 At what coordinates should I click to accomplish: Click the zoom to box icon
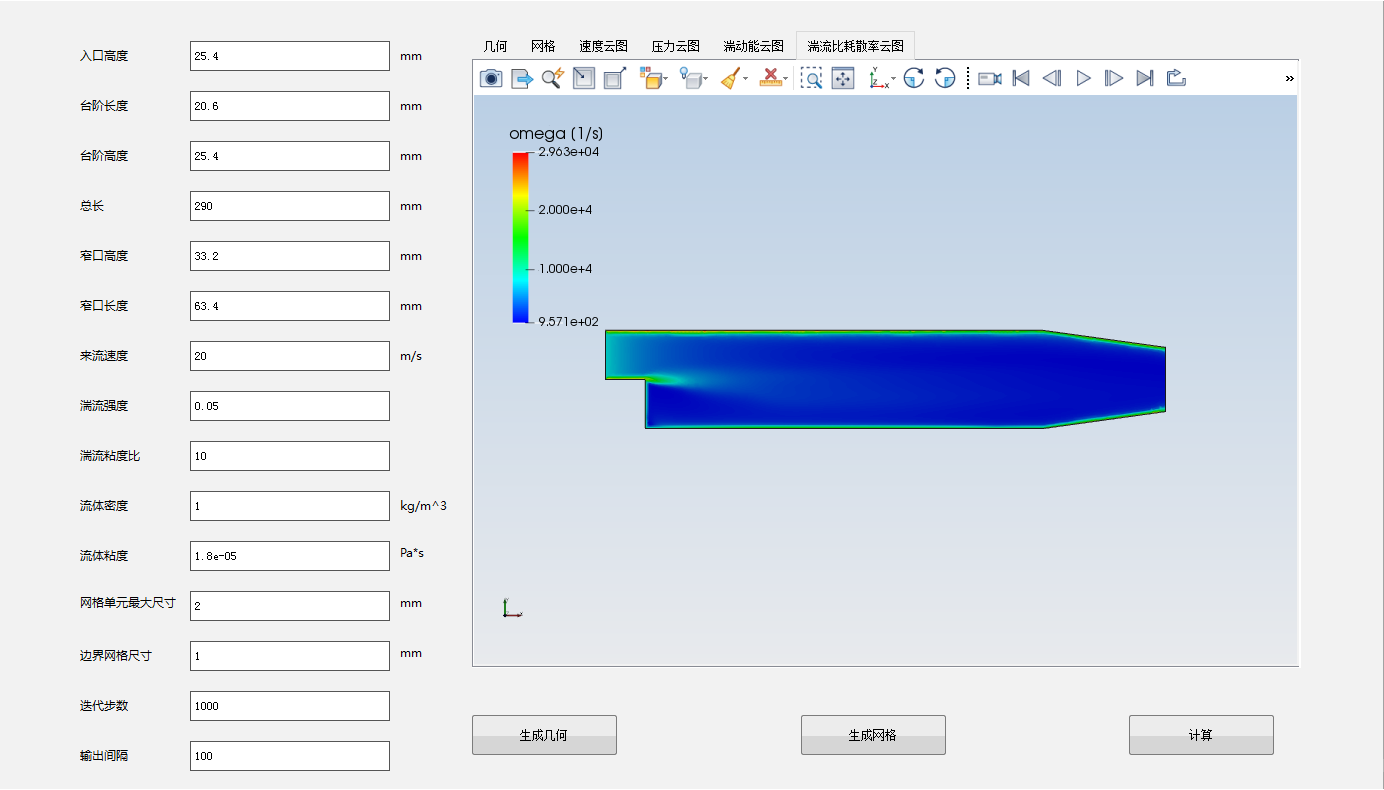(812, 78)
